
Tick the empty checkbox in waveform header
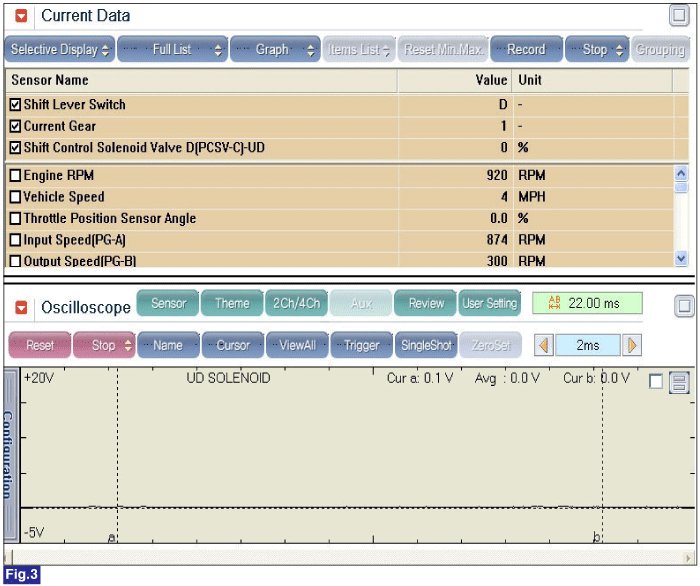pyautogui.click(x=655, y=382)
